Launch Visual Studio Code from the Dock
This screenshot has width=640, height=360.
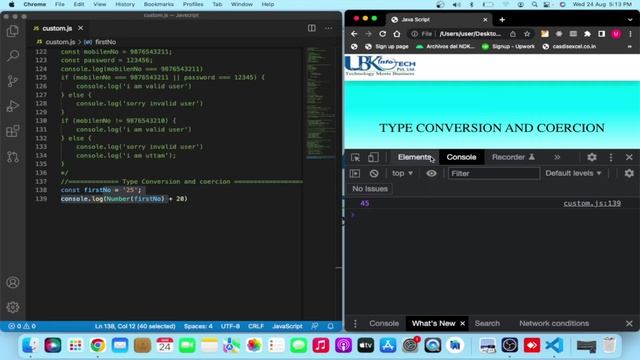click(x=554, y=346)
